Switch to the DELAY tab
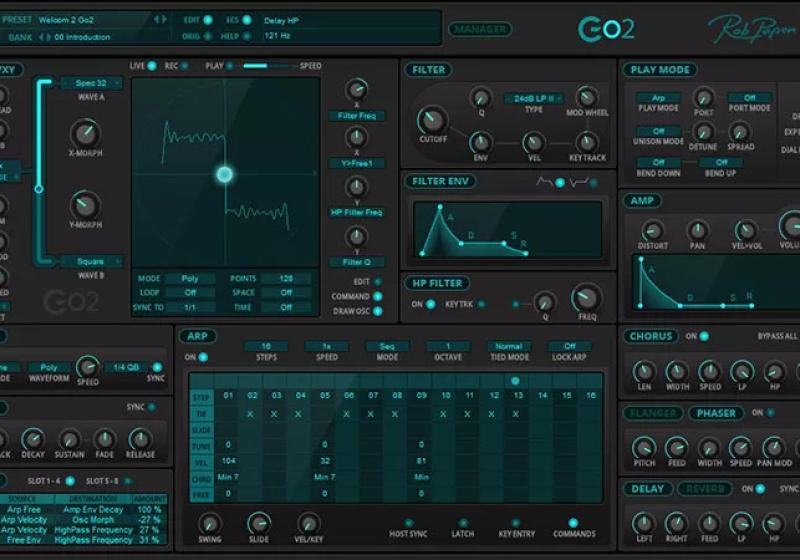Image resolution: width=800 pixels, height=560 pixels. point(647,489)
